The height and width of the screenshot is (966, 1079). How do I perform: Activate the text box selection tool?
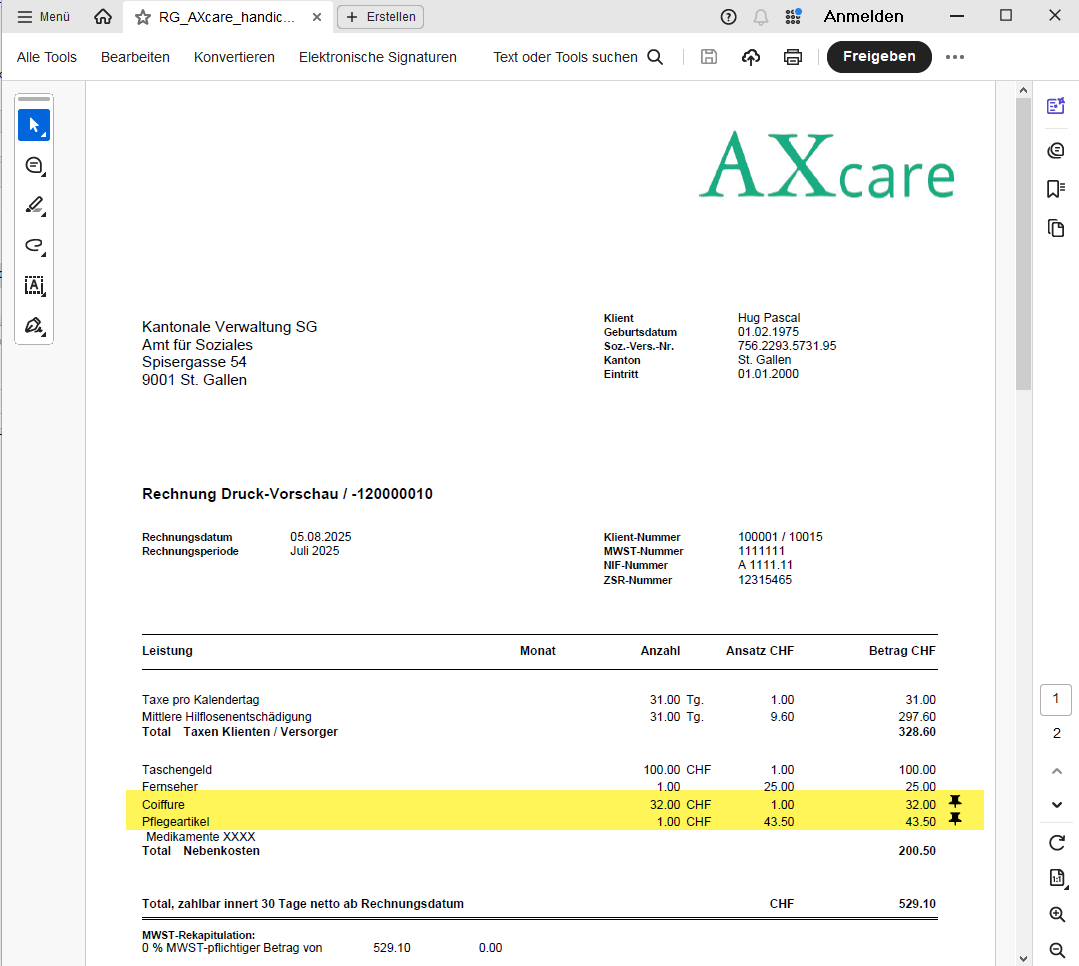point(34,286)
